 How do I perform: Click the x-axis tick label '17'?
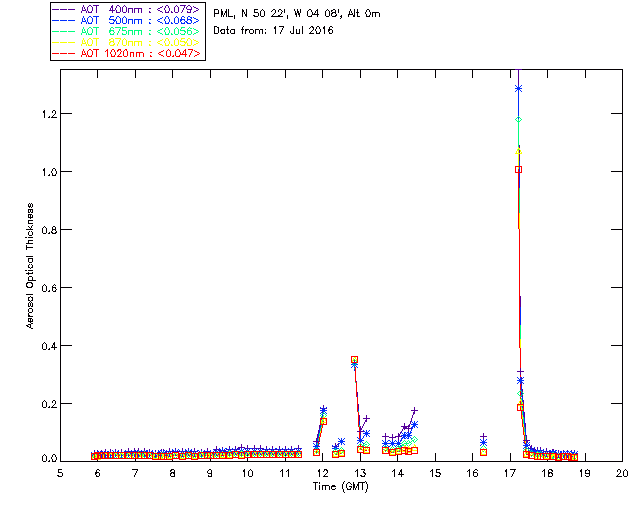pos(510,473)
